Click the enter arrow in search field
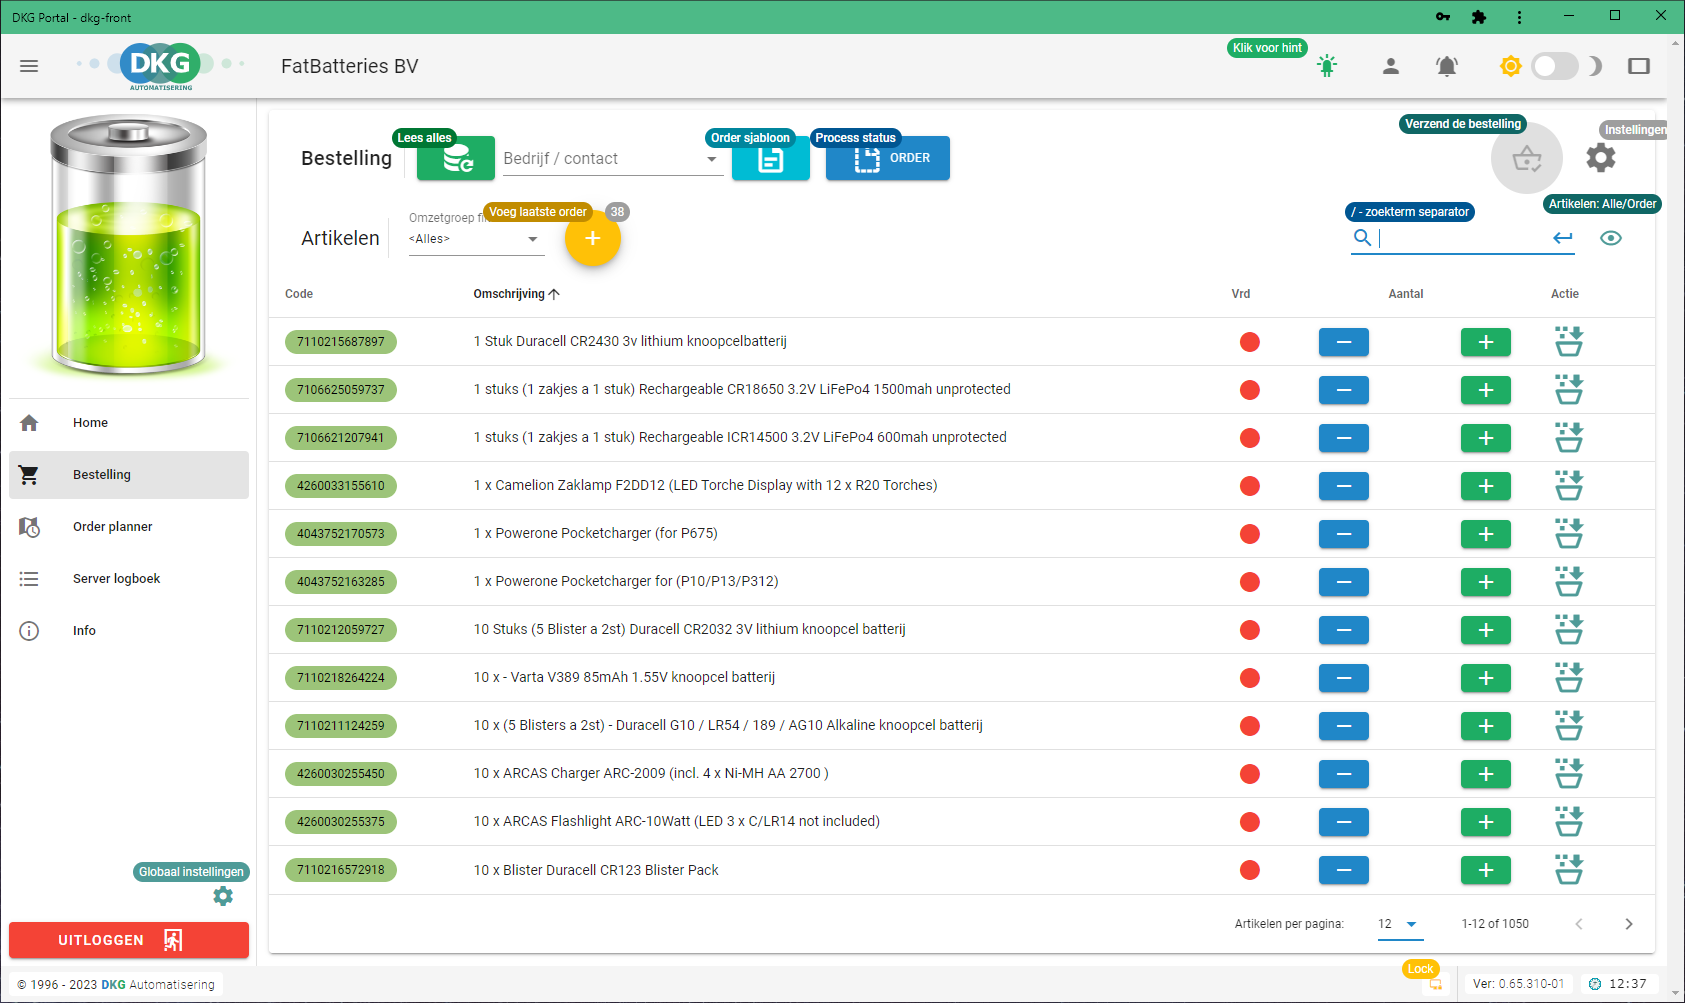The height and width of the screenshot is (1003, 1685). click(1563, 238)
